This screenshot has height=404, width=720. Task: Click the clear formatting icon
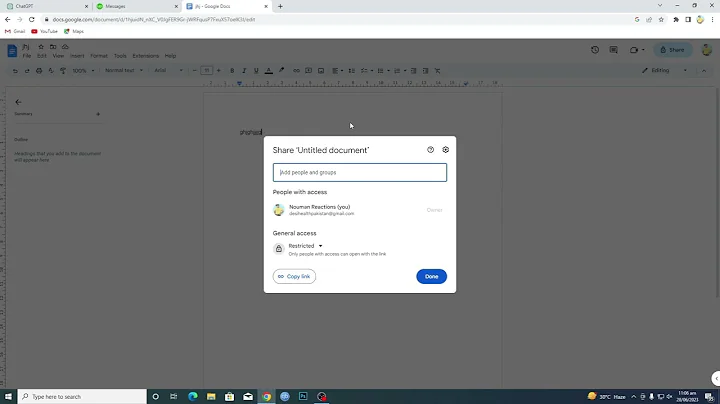[438, 71]
